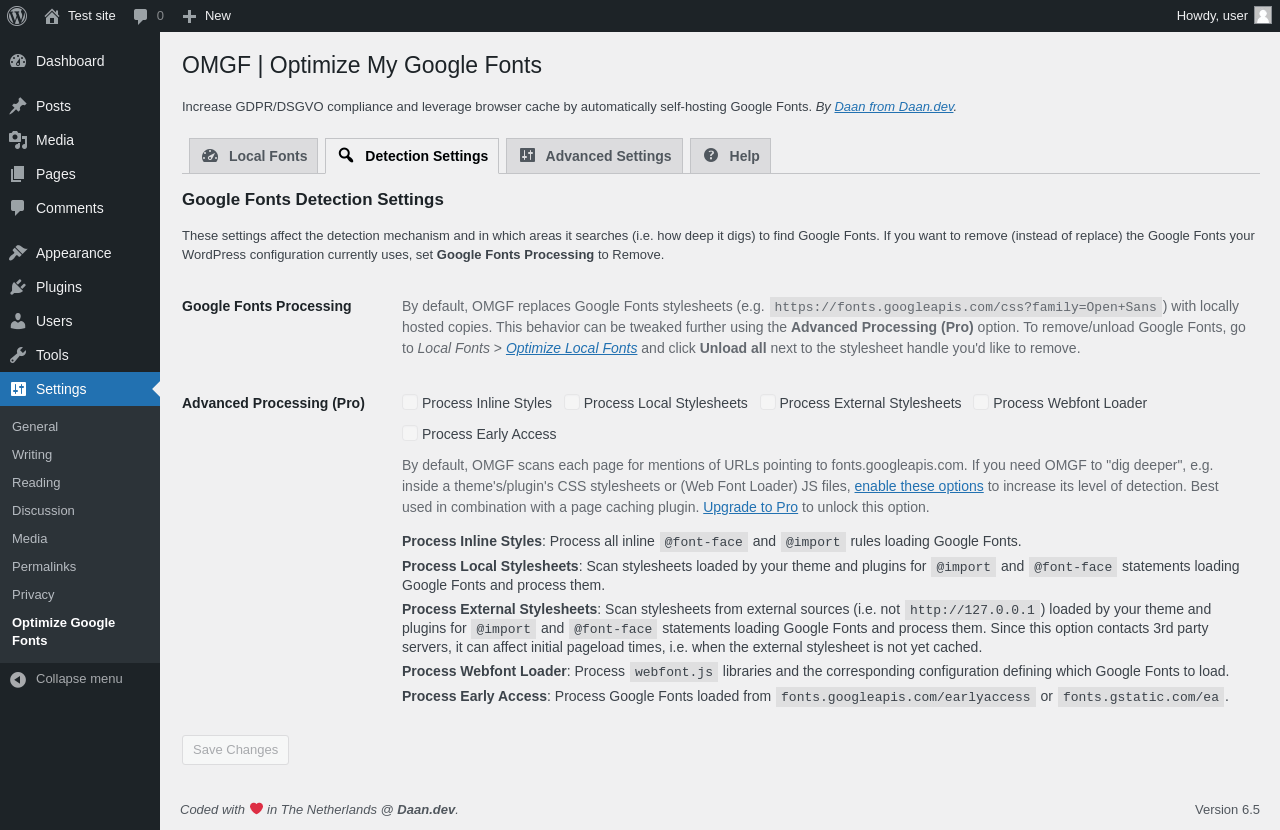1280x830 pixels.
Task: Click the Users person icon
Action: click(18, 321)
